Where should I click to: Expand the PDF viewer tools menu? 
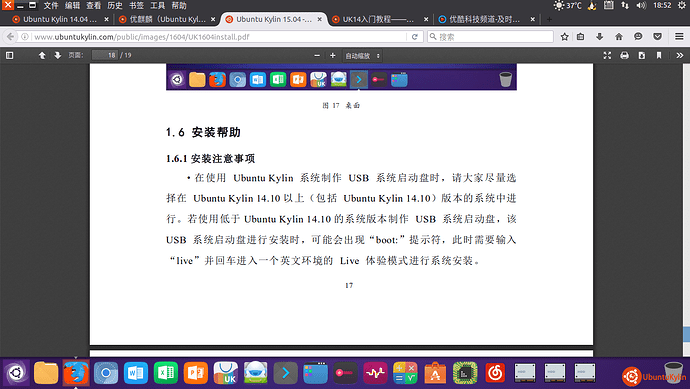click(679, 55)
